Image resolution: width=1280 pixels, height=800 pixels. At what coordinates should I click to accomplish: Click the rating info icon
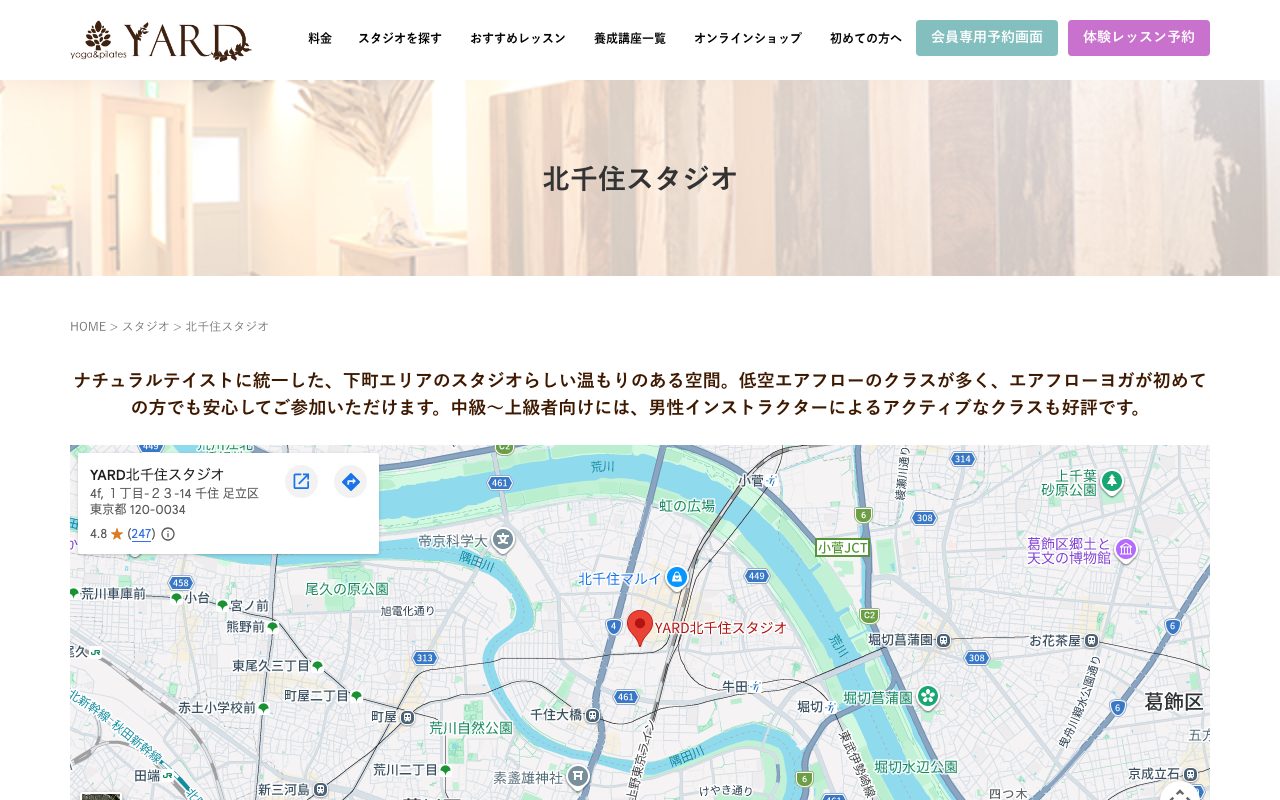[168, 534]
